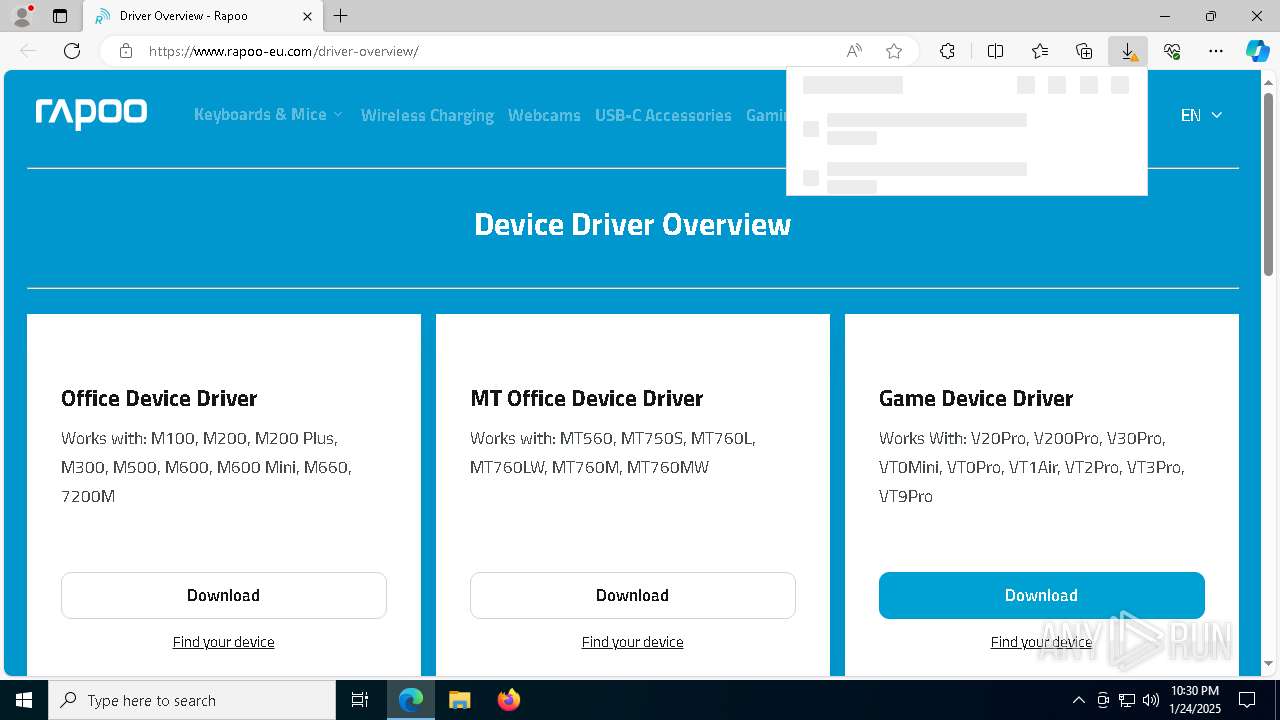
Task: Click the Rapoo logo
Action: (x=91, y=113)
